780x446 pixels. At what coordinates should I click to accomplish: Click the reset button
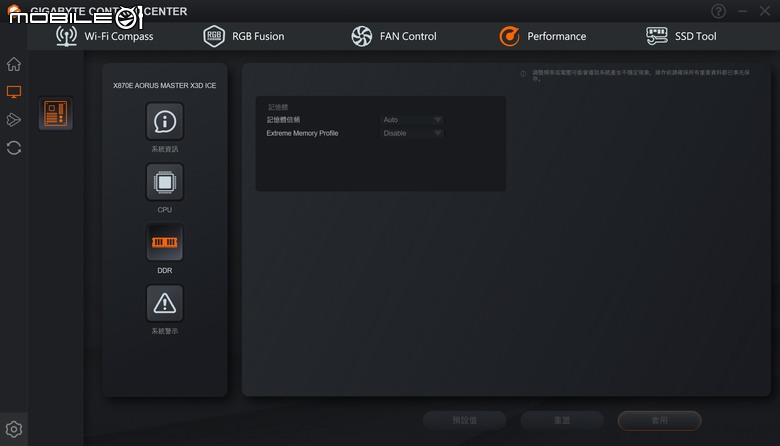click(562, 421)
